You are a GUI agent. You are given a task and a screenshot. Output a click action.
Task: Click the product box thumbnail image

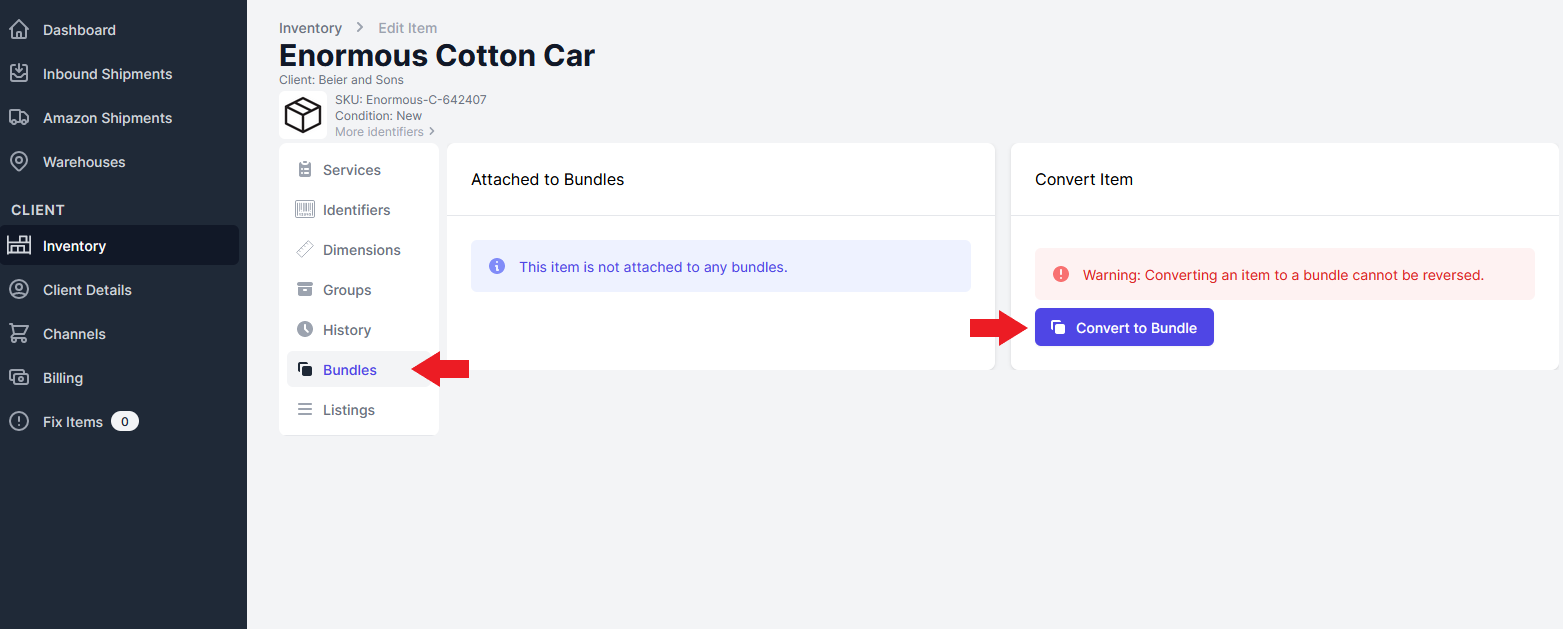[x=303, y=115]
